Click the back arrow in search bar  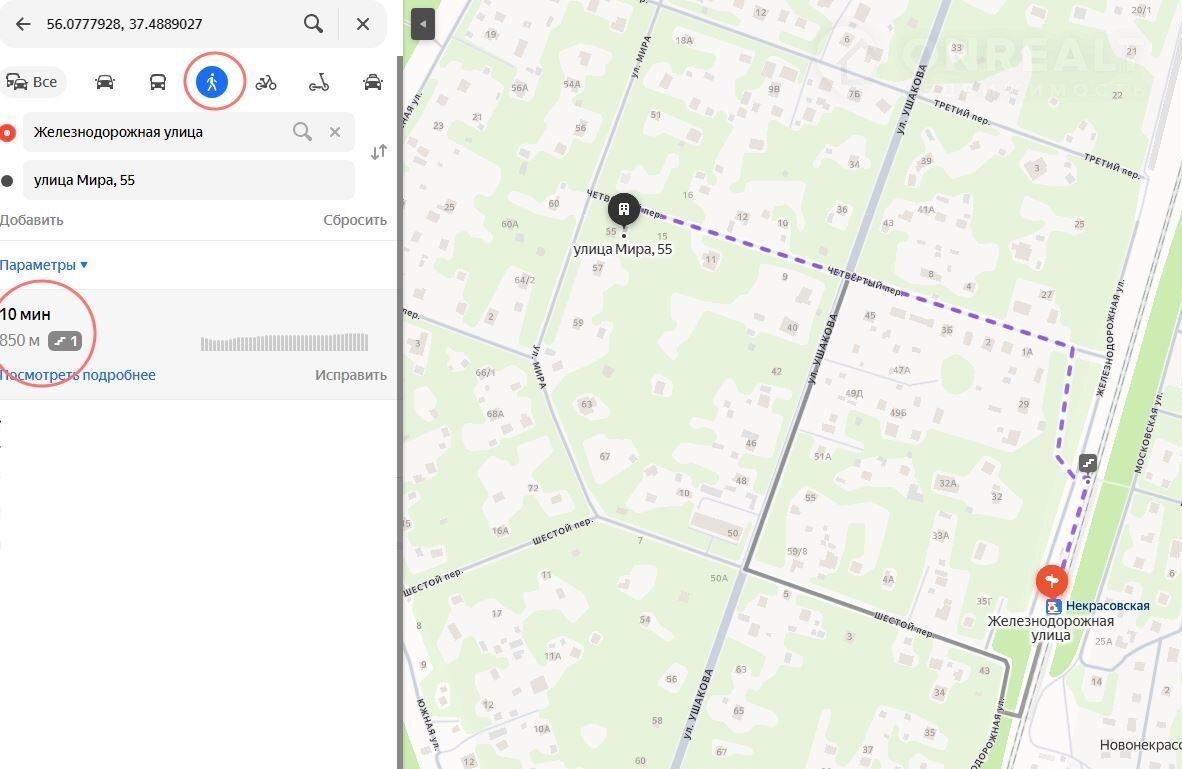23,24
